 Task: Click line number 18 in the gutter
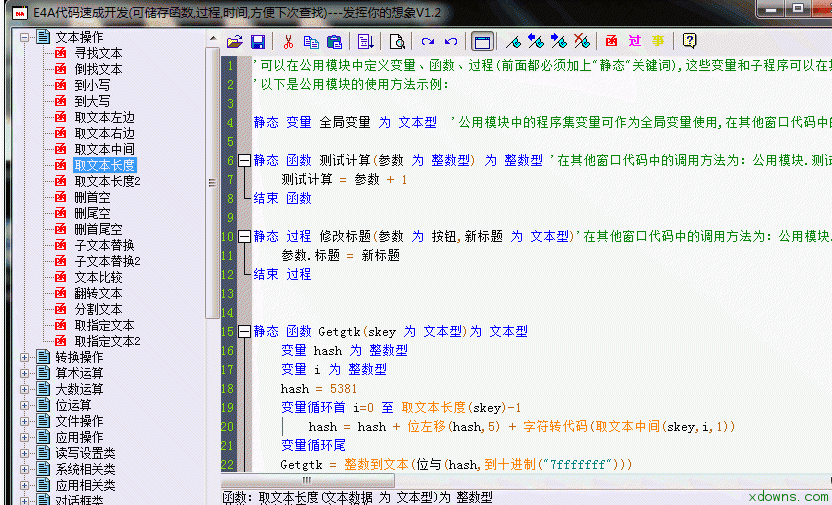[228, 388]
